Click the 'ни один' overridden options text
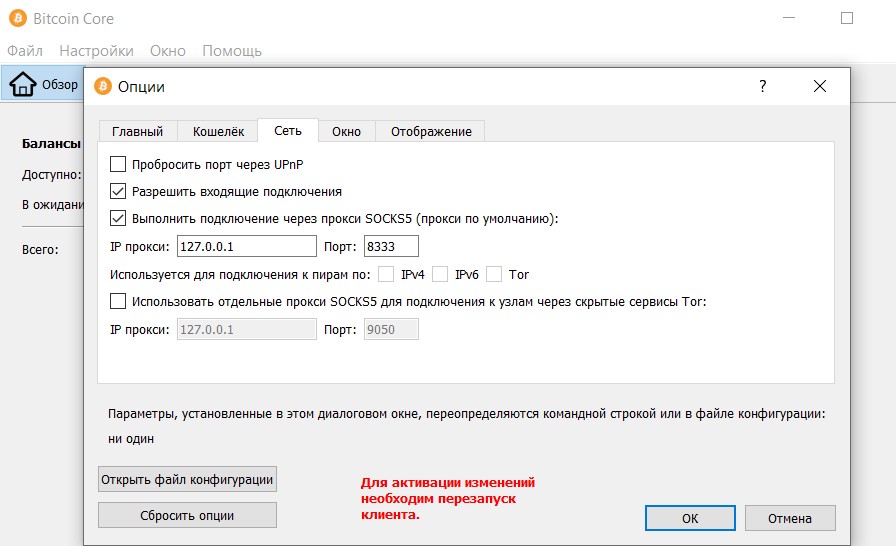Screen dimensions: 896x546 (x=131, y=439)
